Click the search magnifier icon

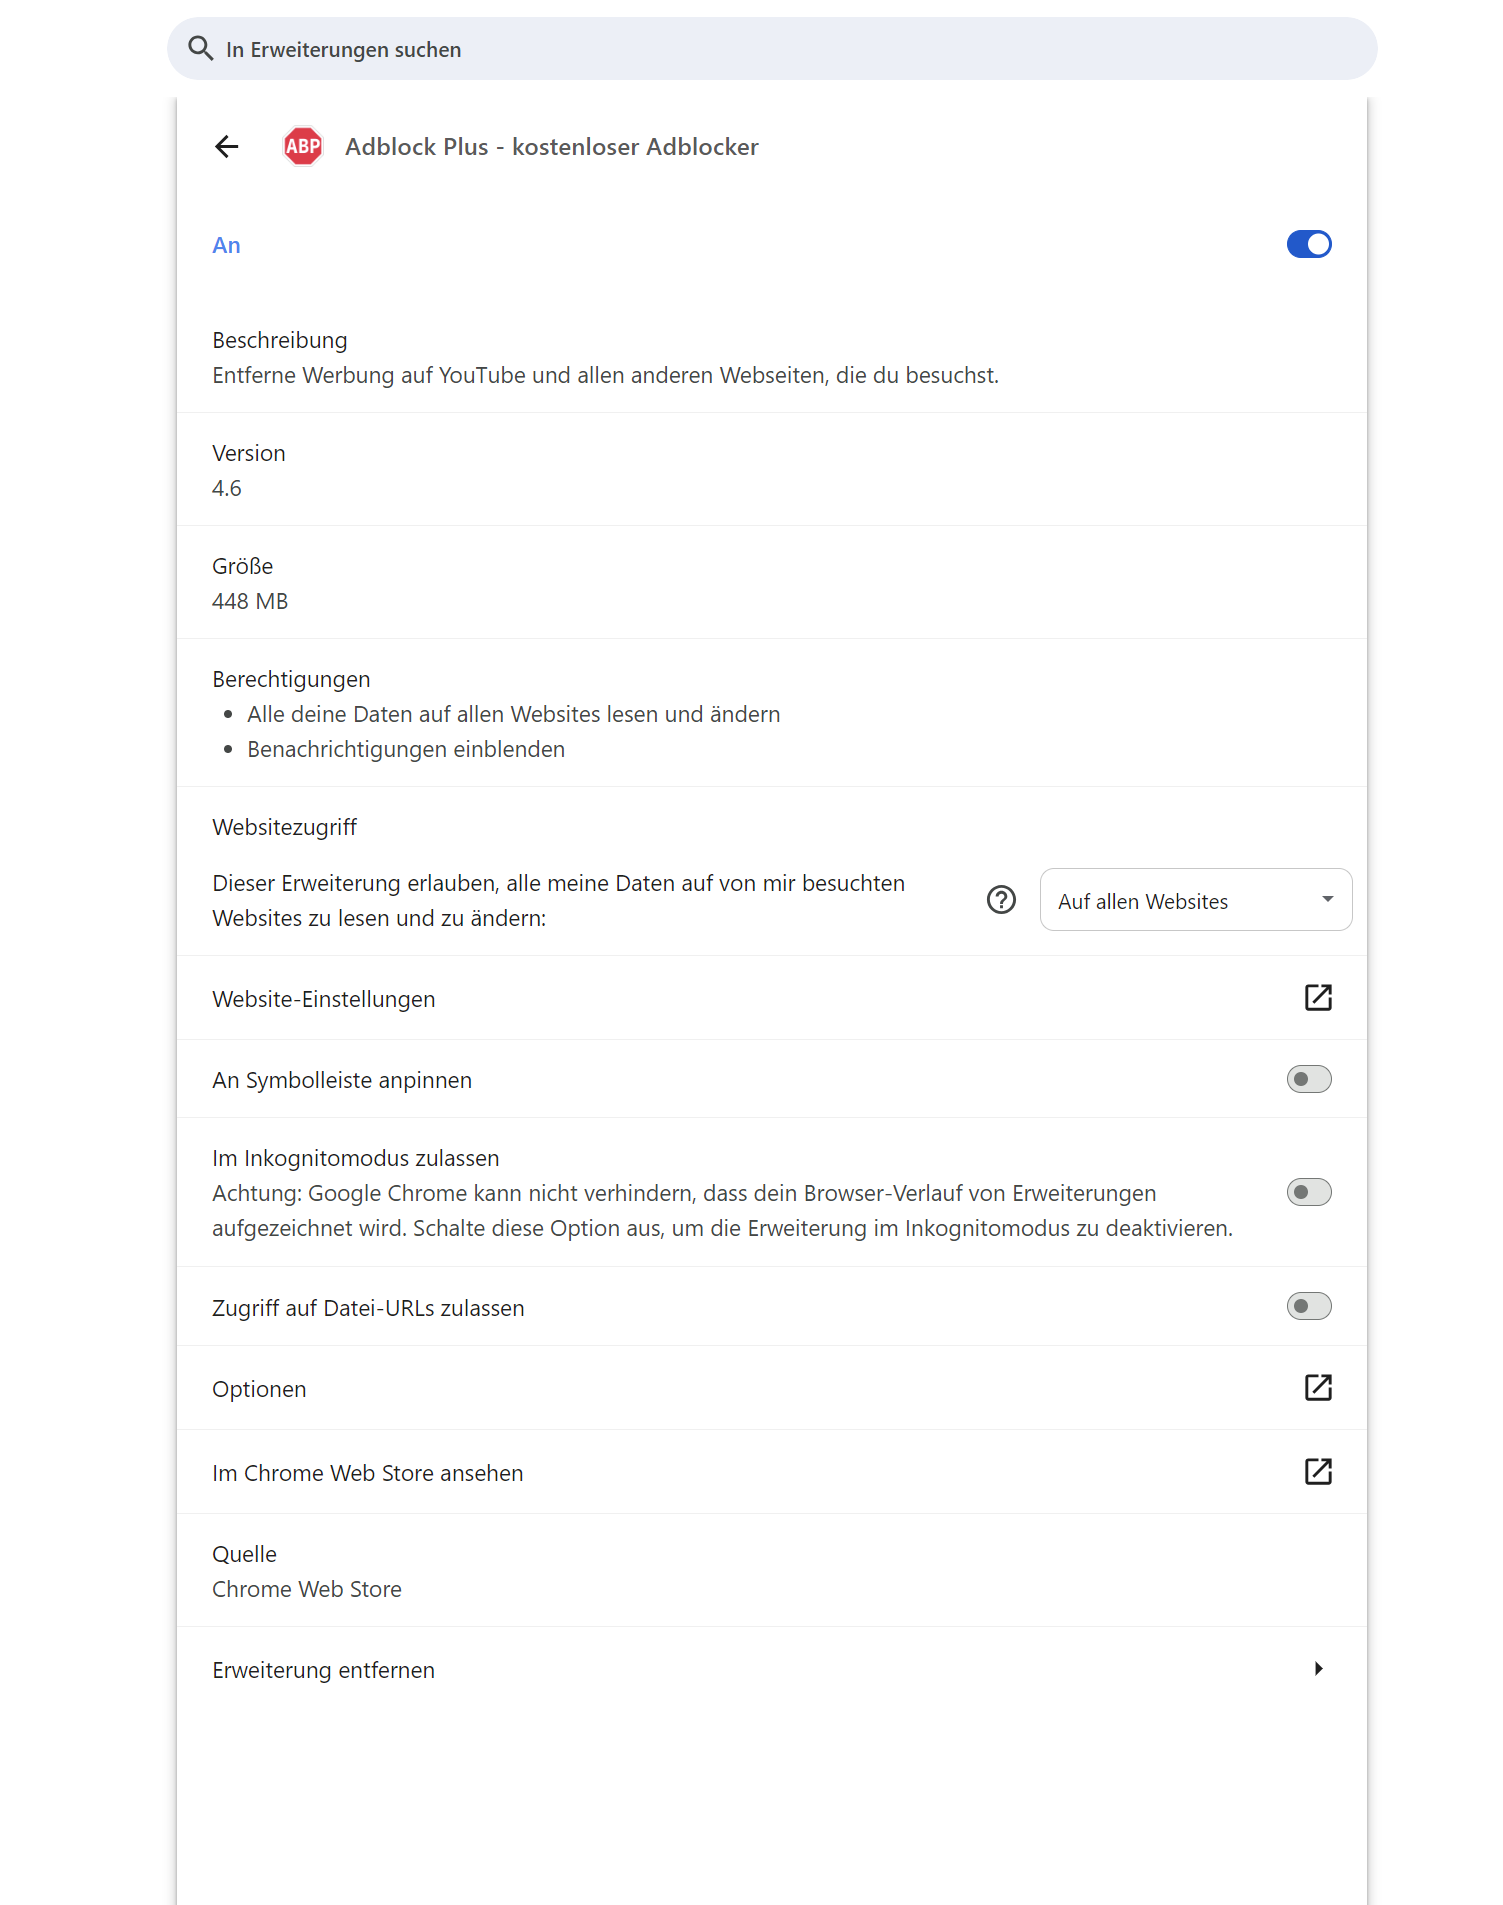(201, 49)
